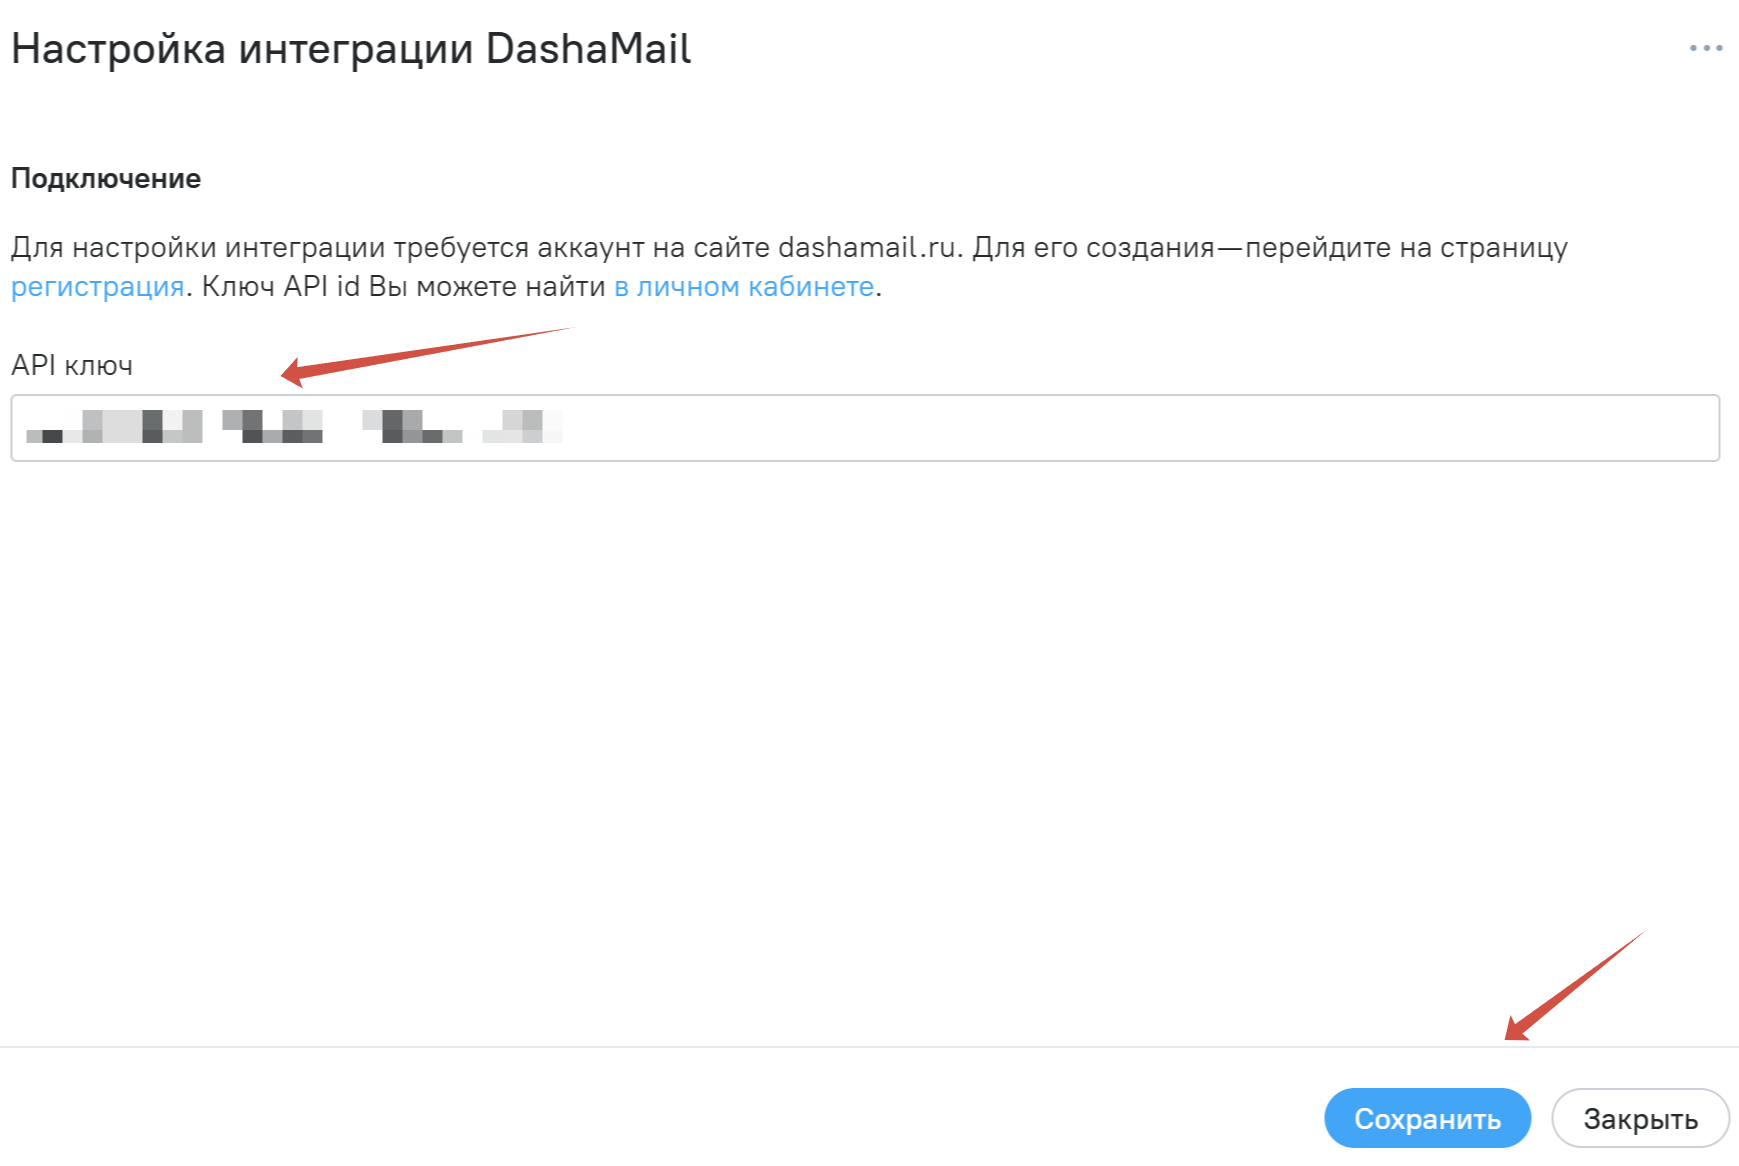
Task: Click the outlined Закрыть button
Action: pyautogui.click(x=1640, y=1118)
